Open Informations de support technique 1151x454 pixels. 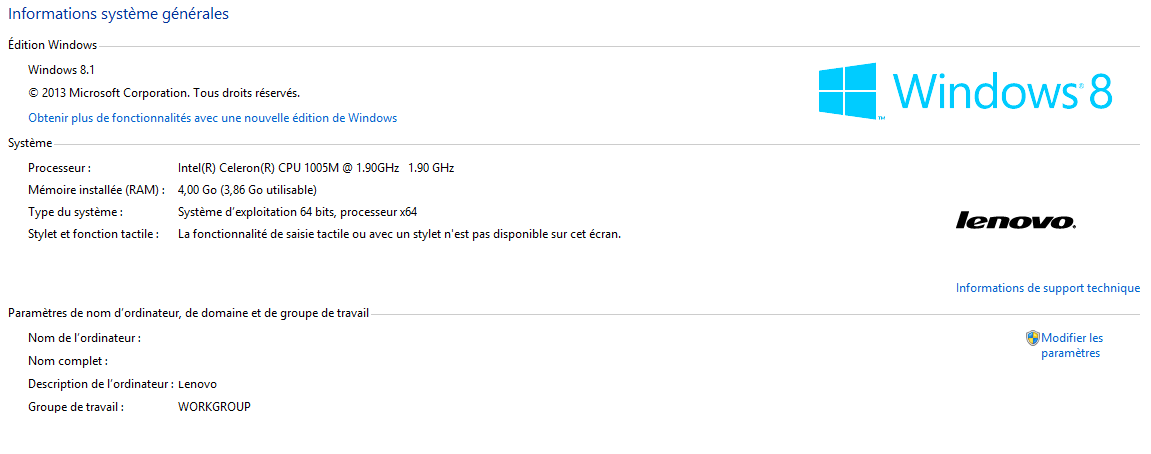[x=1047, y=288]
